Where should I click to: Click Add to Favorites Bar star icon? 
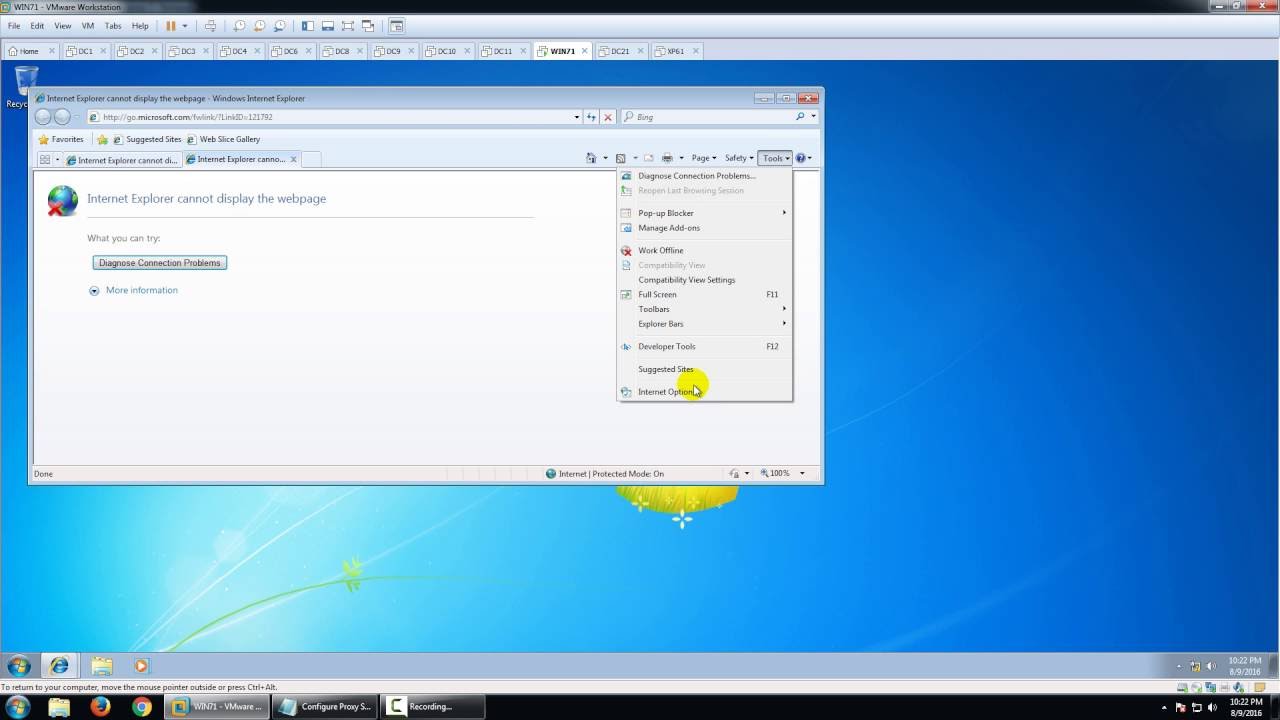click(x=102, y=139)
